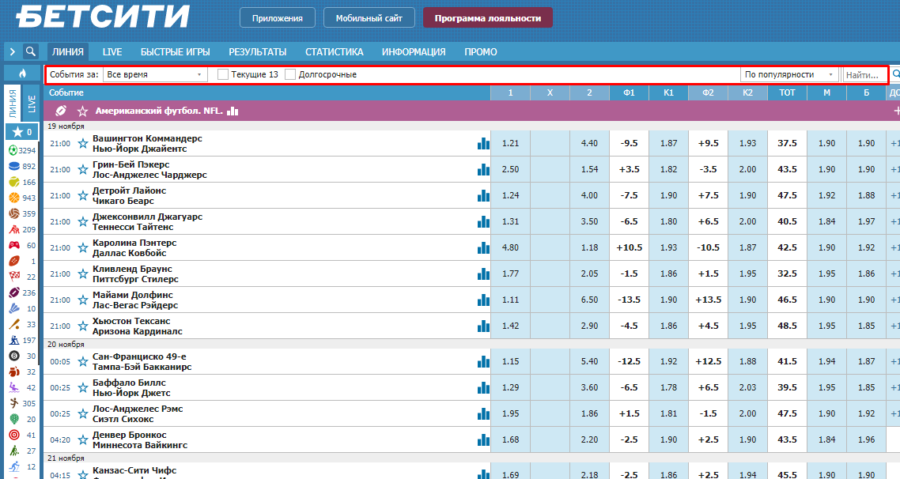Open the По популярности sorting dropdown
900x479 pixels.
(789, 74)
